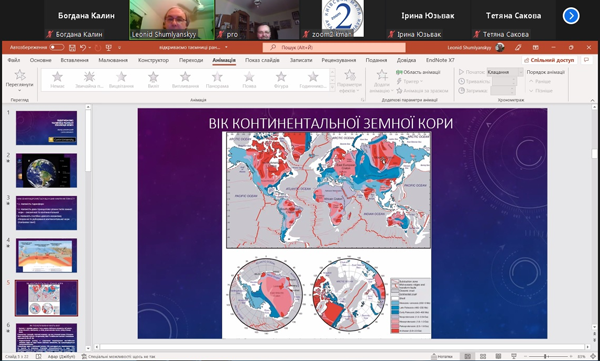Open Notes in status bar
This screenshot has height=361, width=600.
(x=442, y=356)
